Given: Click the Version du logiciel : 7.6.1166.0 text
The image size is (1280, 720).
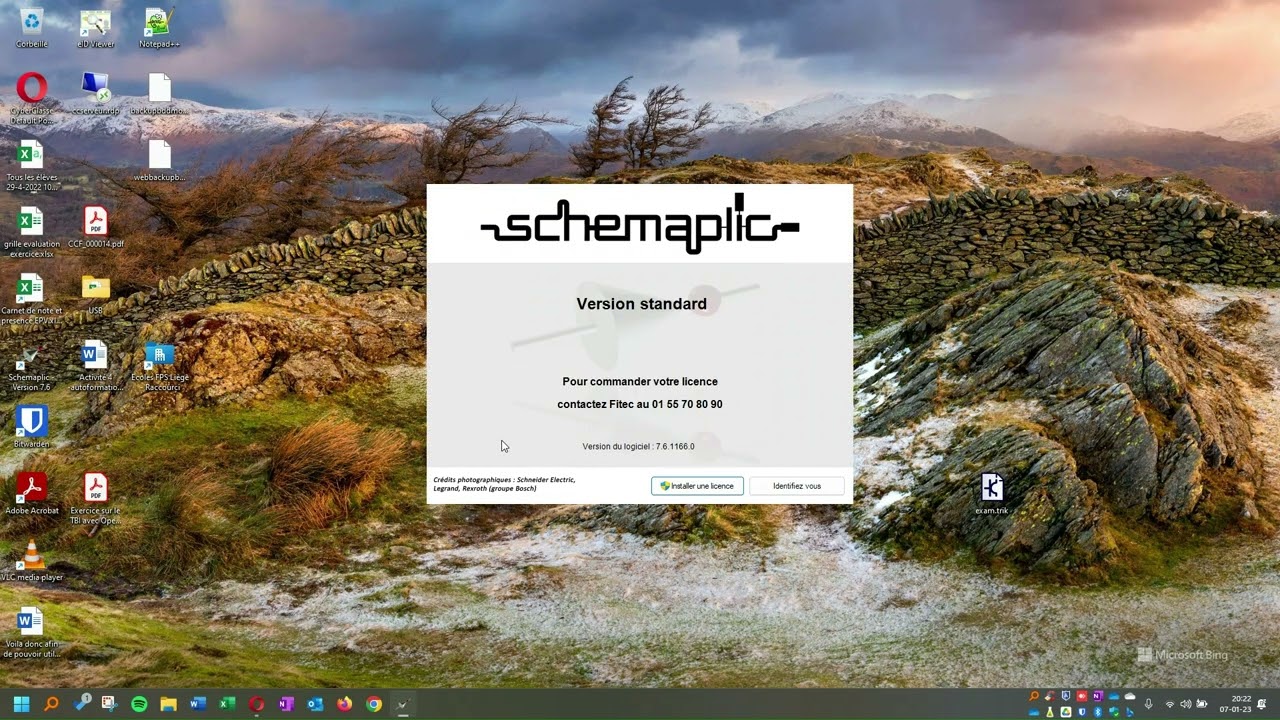Looking at the screenshot, I should 638,446.
